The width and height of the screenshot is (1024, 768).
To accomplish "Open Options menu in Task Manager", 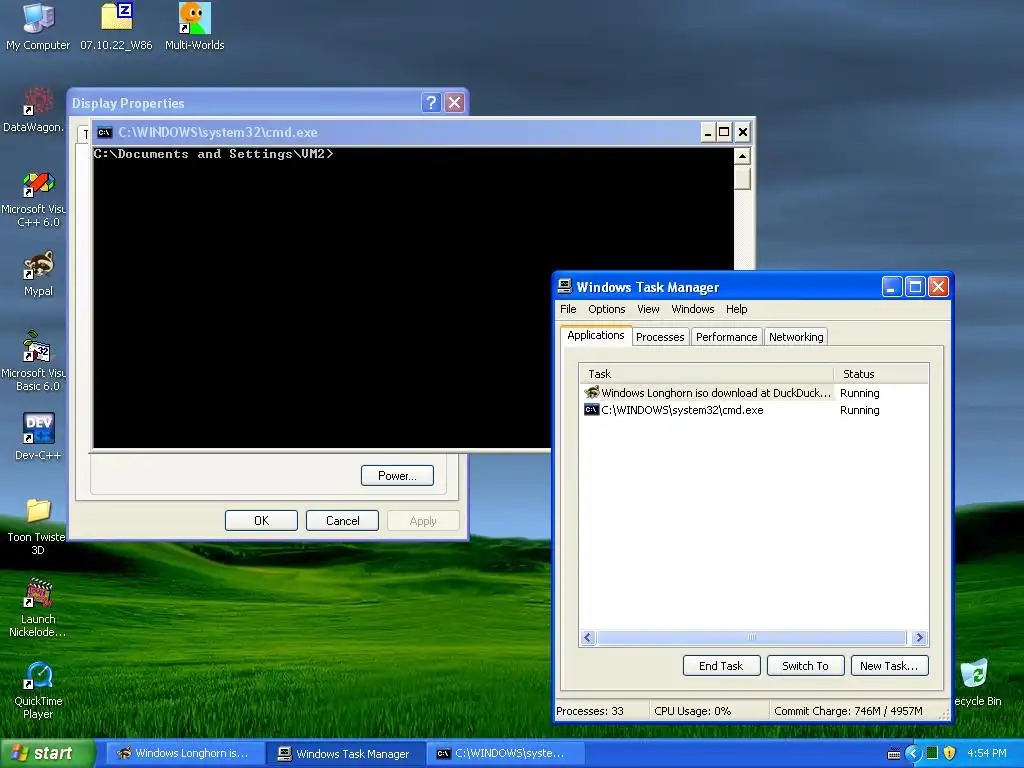I will pyautogui.click(x=607, y=309).
